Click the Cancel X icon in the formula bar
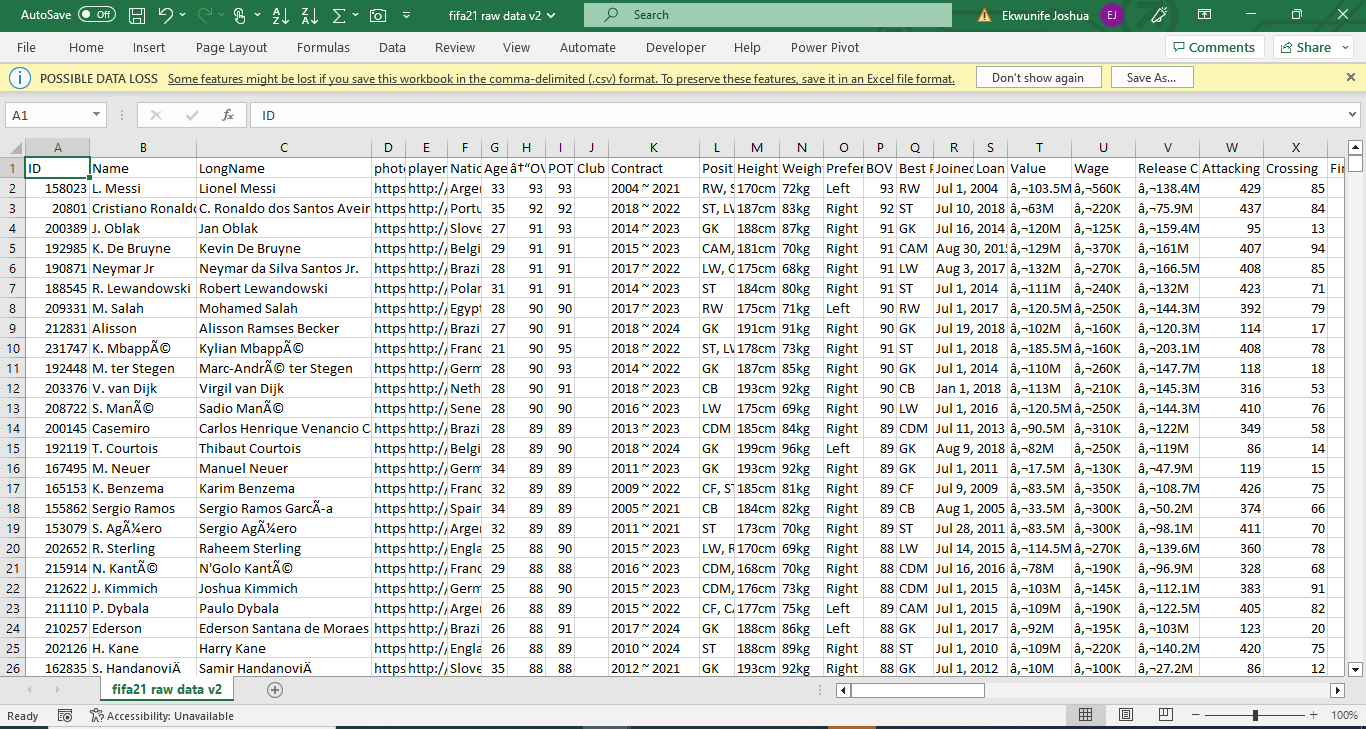 (x=155, y=115)
